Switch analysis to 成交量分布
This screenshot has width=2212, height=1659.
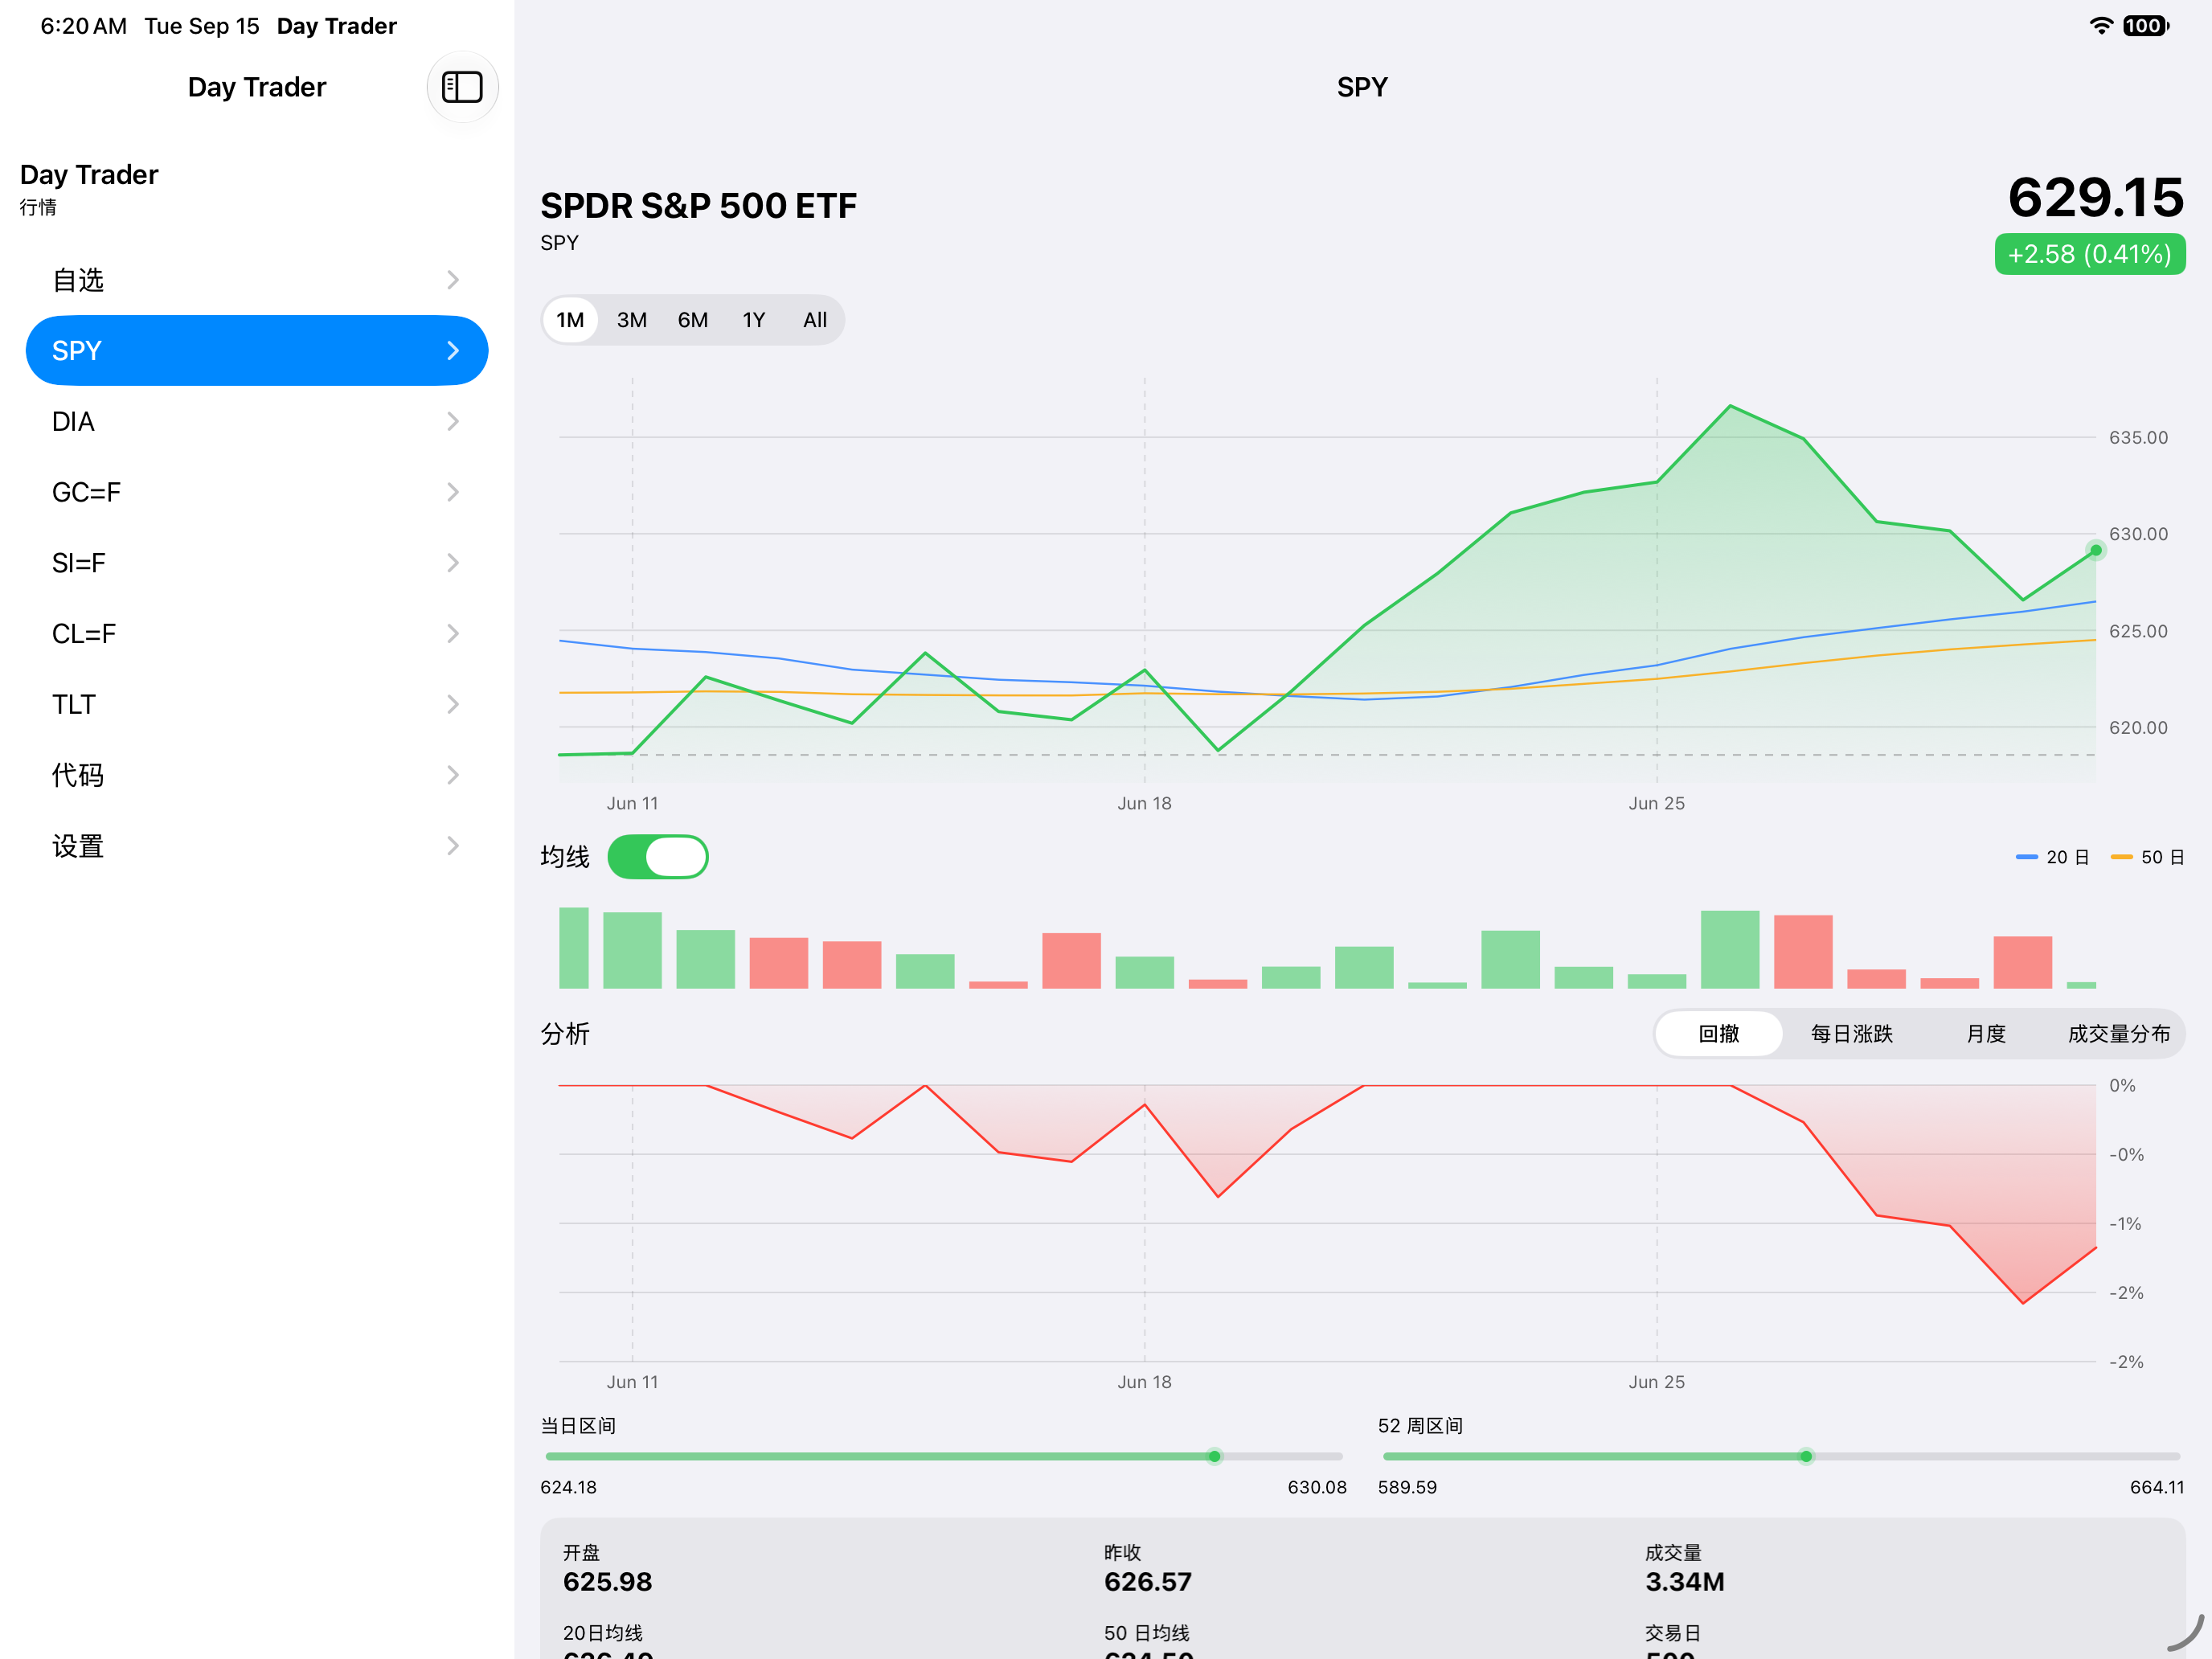[x=2119, y=1034]
